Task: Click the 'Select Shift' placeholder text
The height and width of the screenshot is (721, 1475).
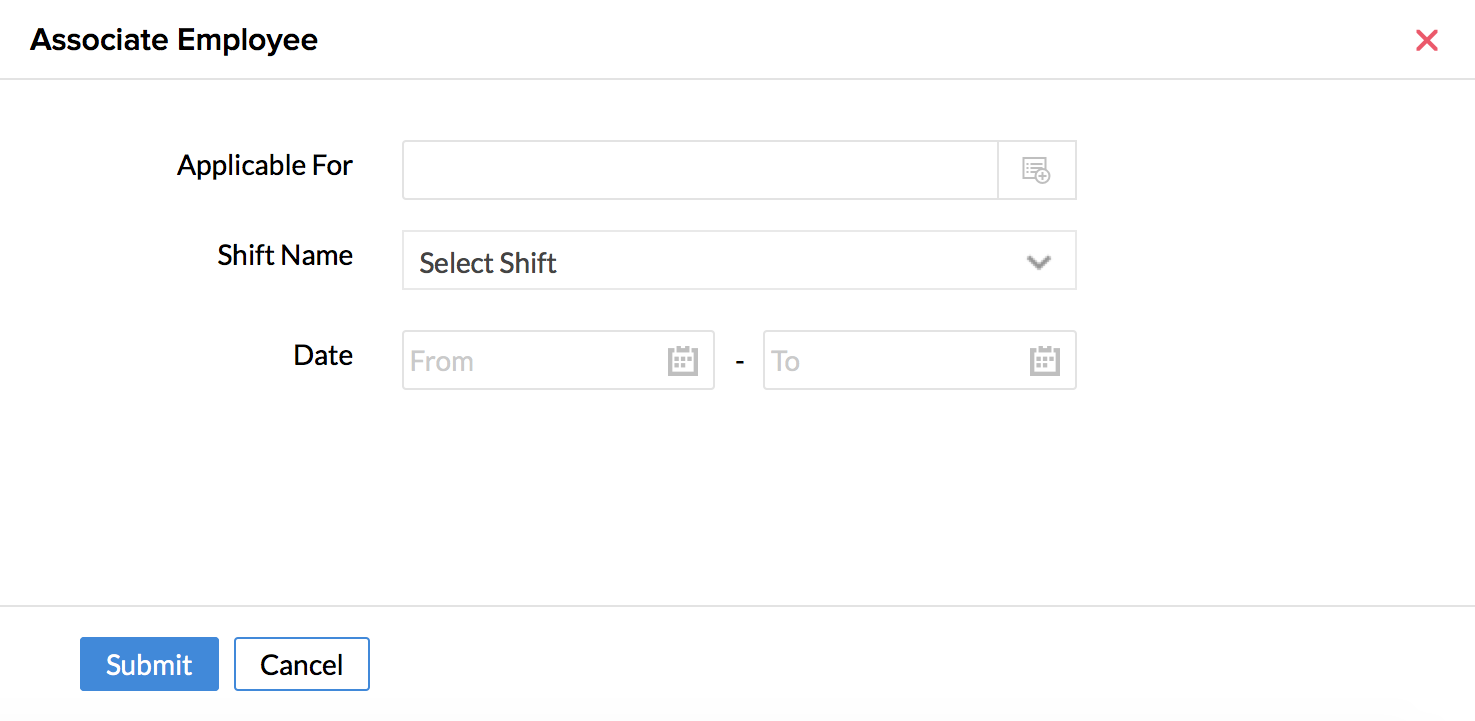Action: (488, 263)
